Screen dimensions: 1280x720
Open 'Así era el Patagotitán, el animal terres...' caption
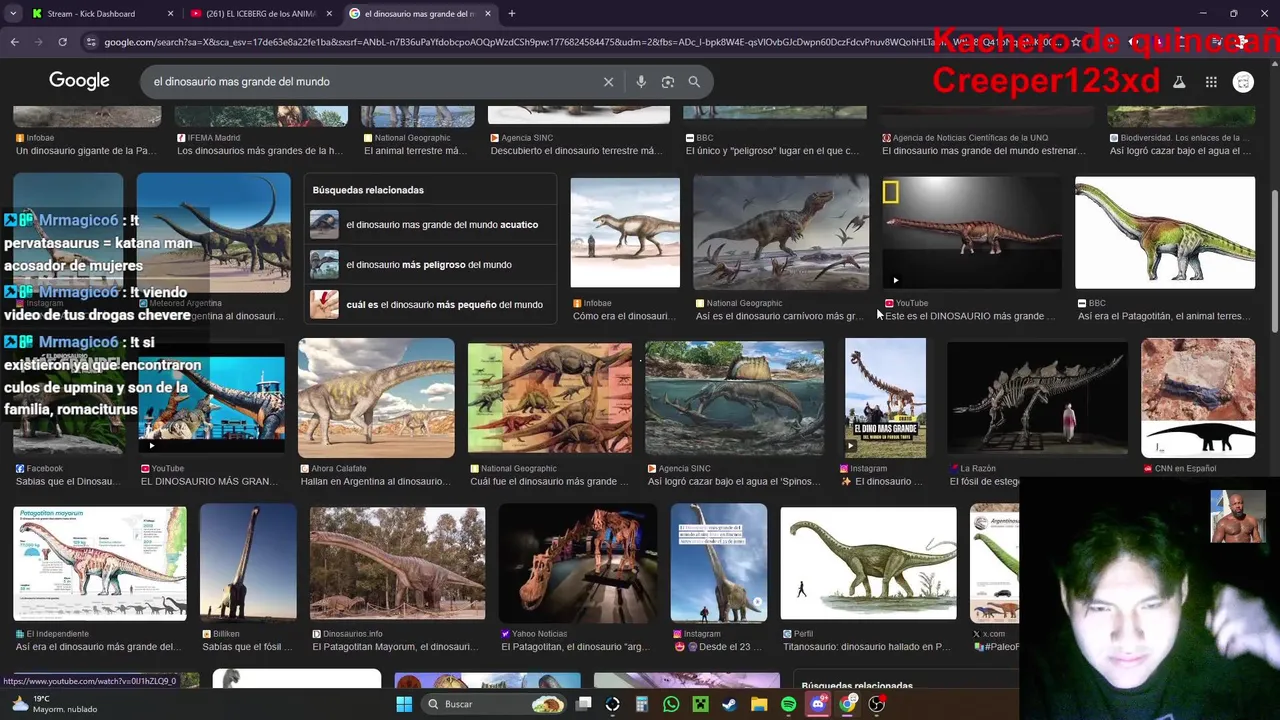coord(1164,316)
